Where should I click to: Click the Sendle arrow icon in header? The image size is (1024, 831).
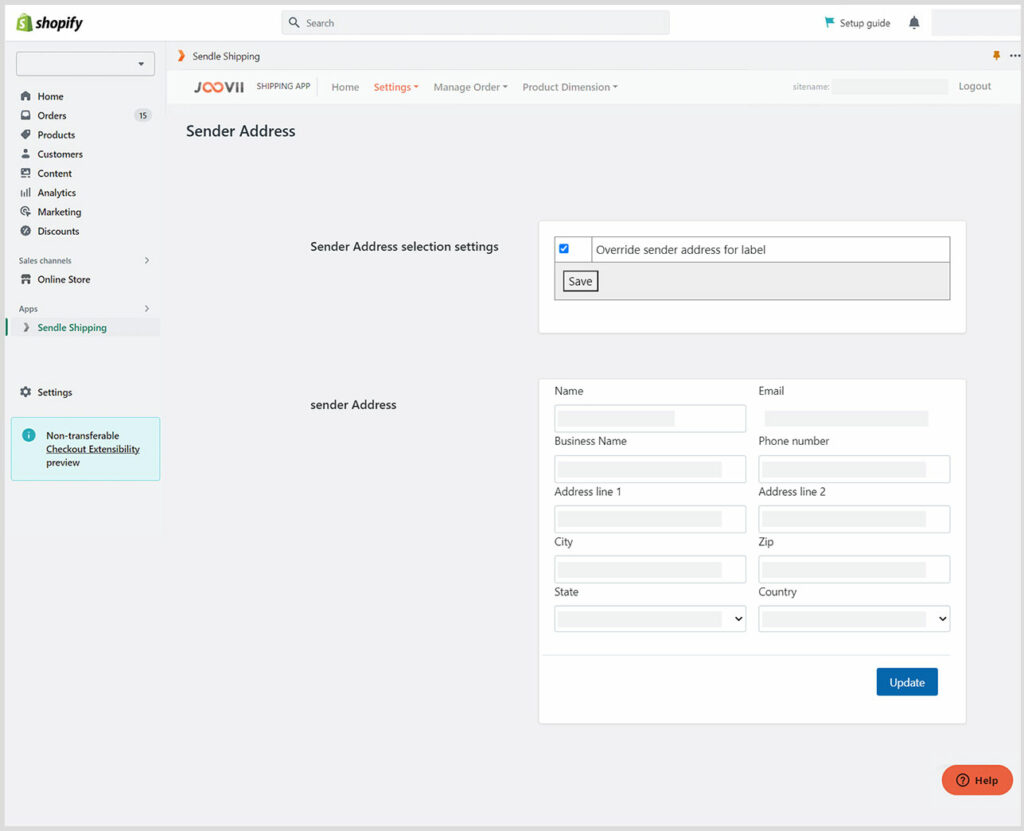pos(181,56)
